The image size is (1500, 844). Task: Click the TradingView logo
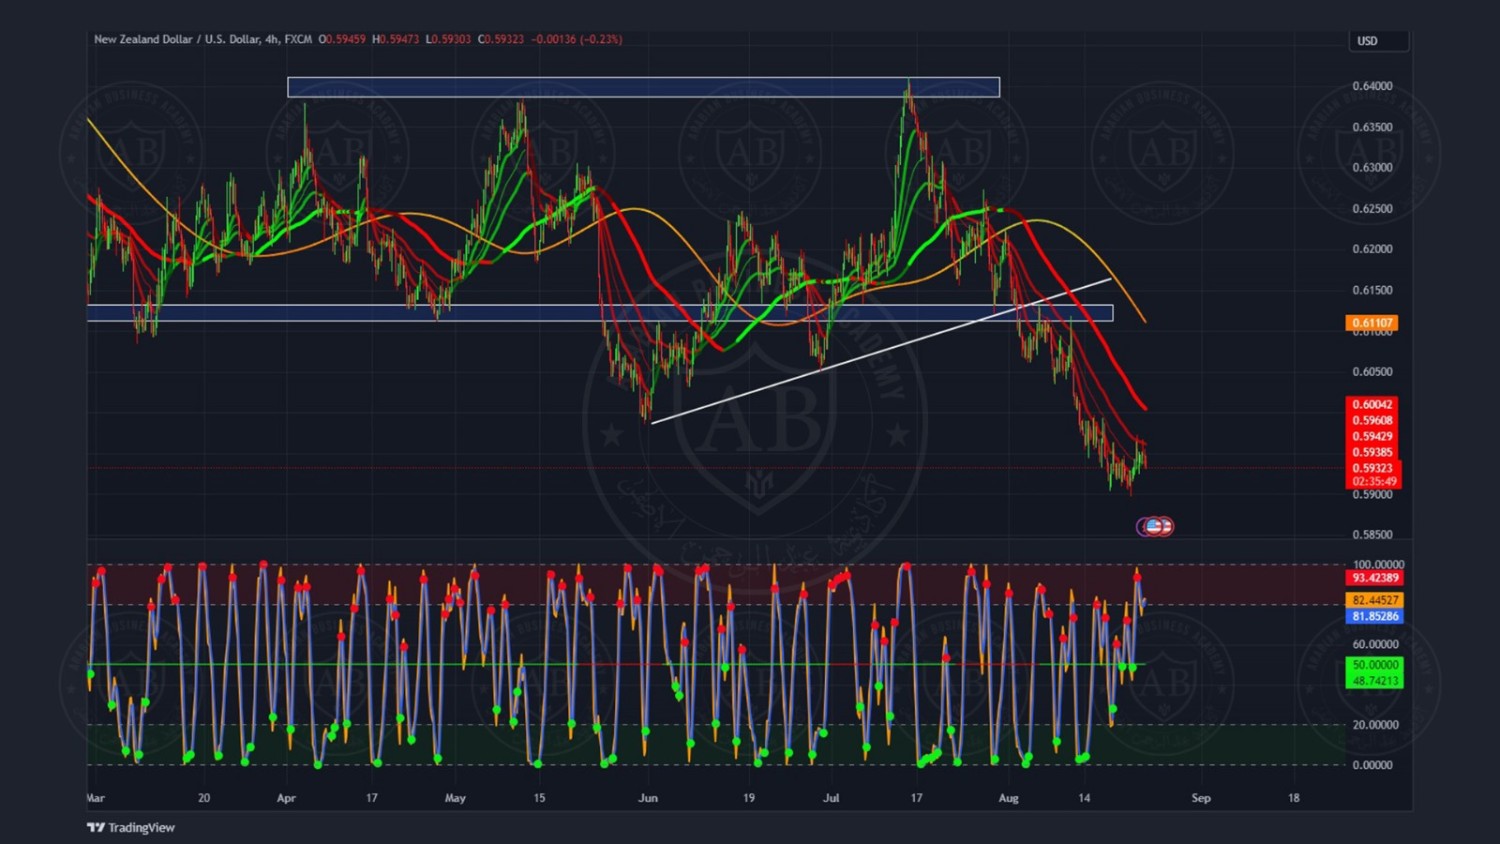(x=130, y=827)
